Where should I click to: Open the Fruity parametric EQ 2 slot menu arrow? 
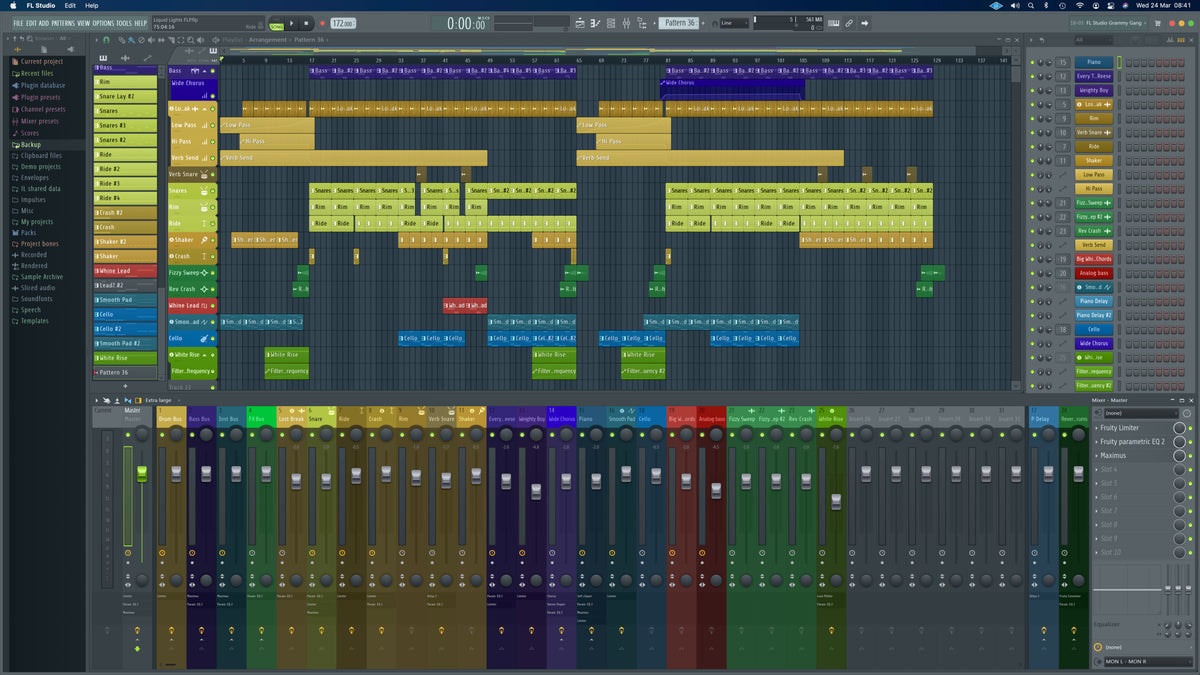(1096, 442)
